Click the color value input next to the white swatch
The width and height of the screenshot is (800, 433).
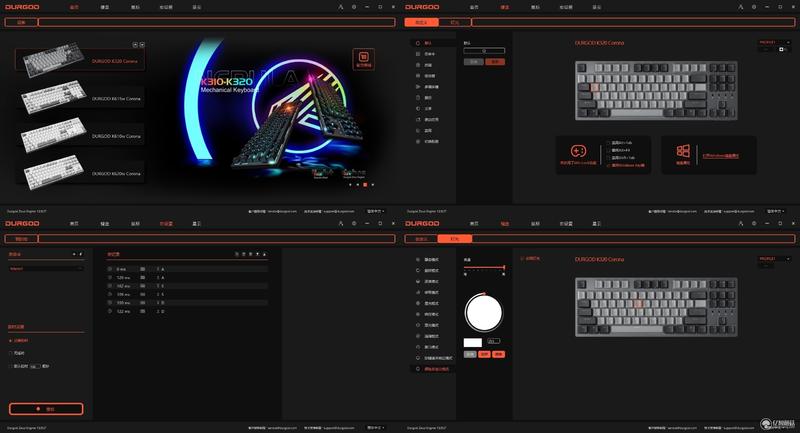tap(493, 341)
